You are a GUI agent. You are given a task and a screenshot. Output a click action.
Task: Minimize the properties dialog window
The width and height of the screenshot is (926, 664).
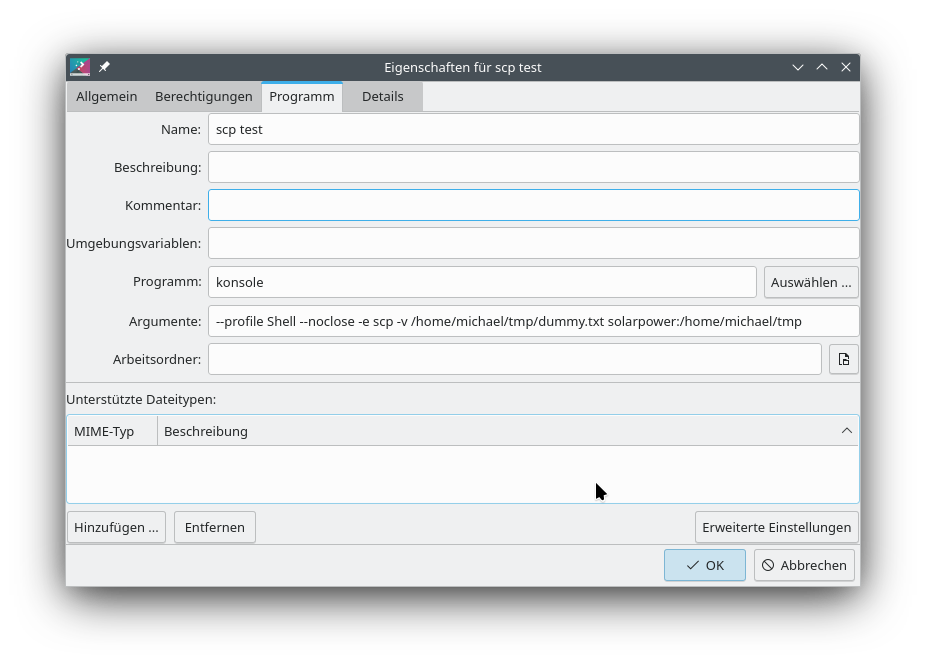(x=798, y=67)
